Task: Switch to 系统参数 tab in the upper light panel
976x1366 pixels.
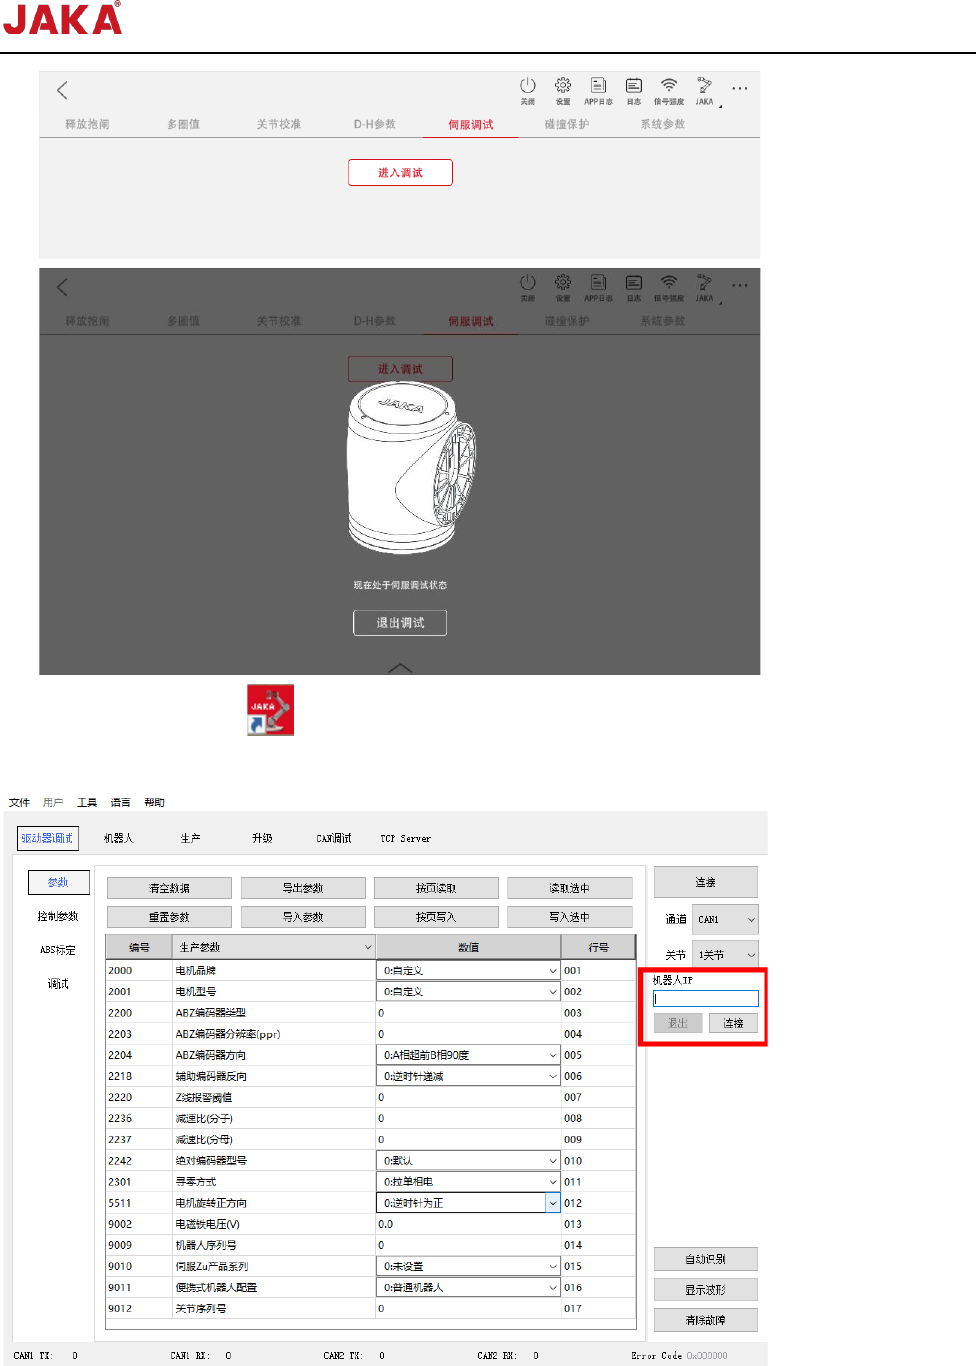Action: point(662,124)
